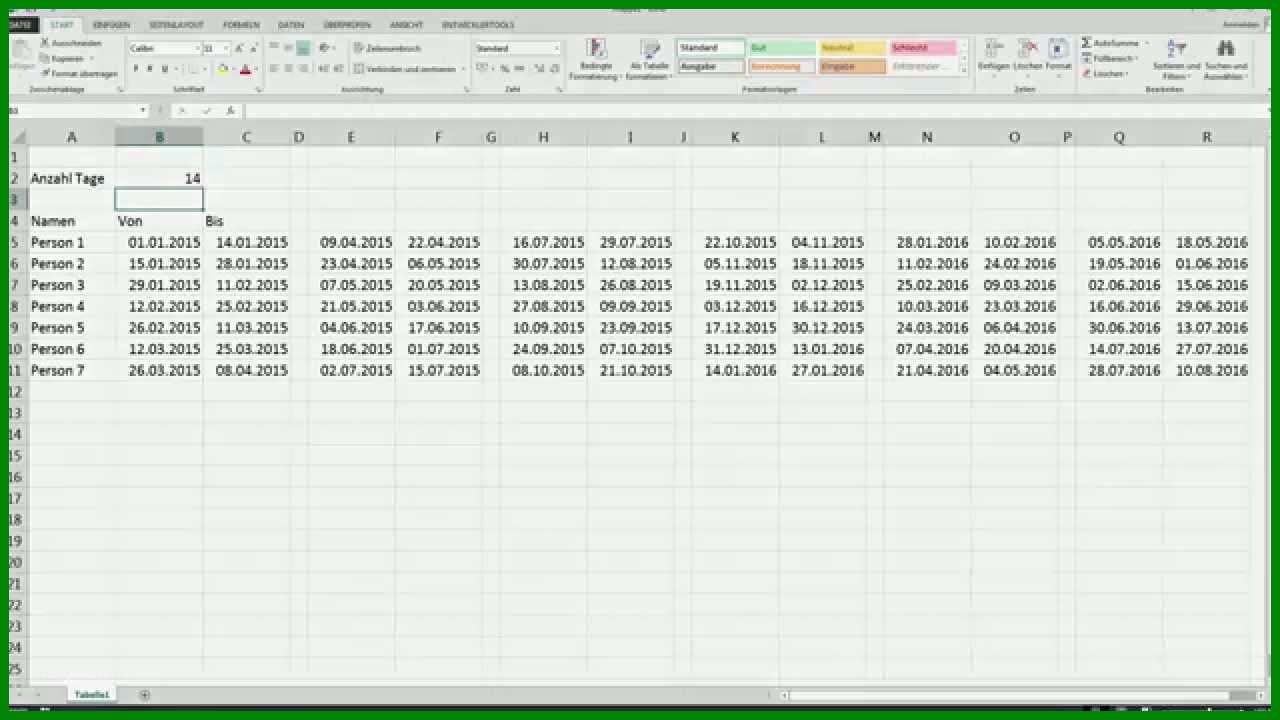
Task: Open the ENTWICKLERTOOLS tab
Action: tap(477, 25)
